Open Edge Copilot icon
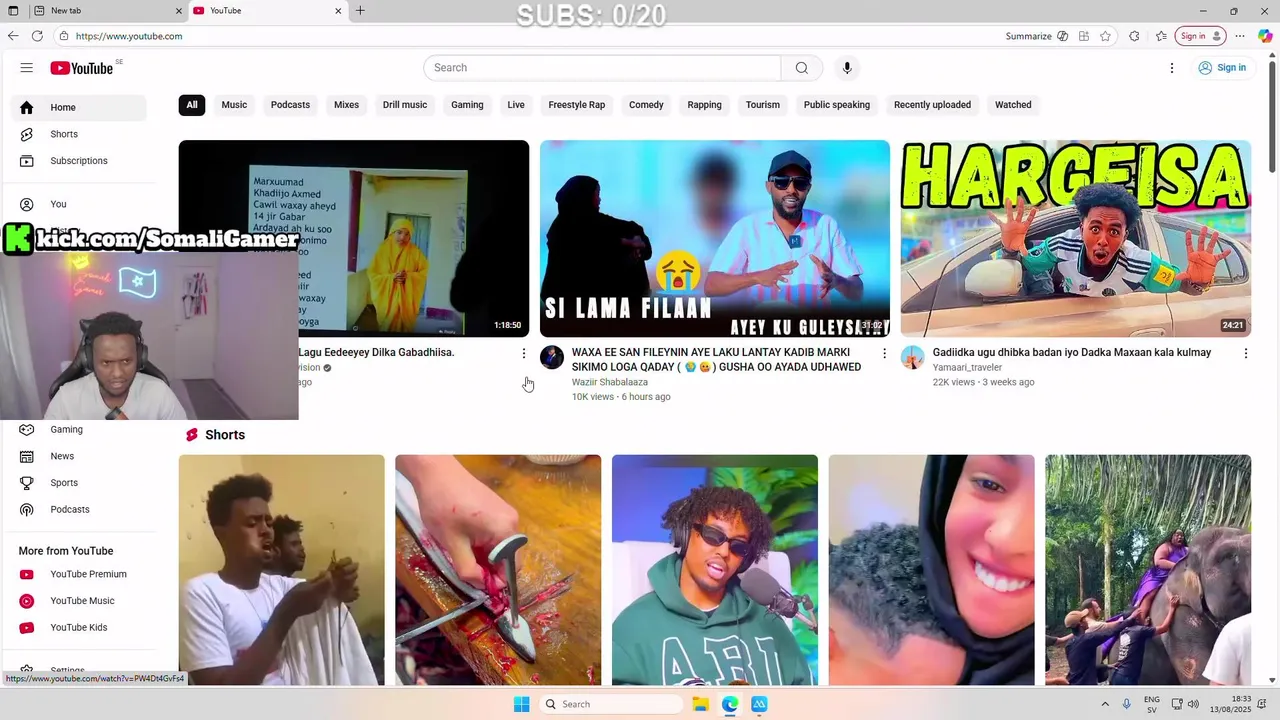1280x720 pixels. [x=1265, y=36]
